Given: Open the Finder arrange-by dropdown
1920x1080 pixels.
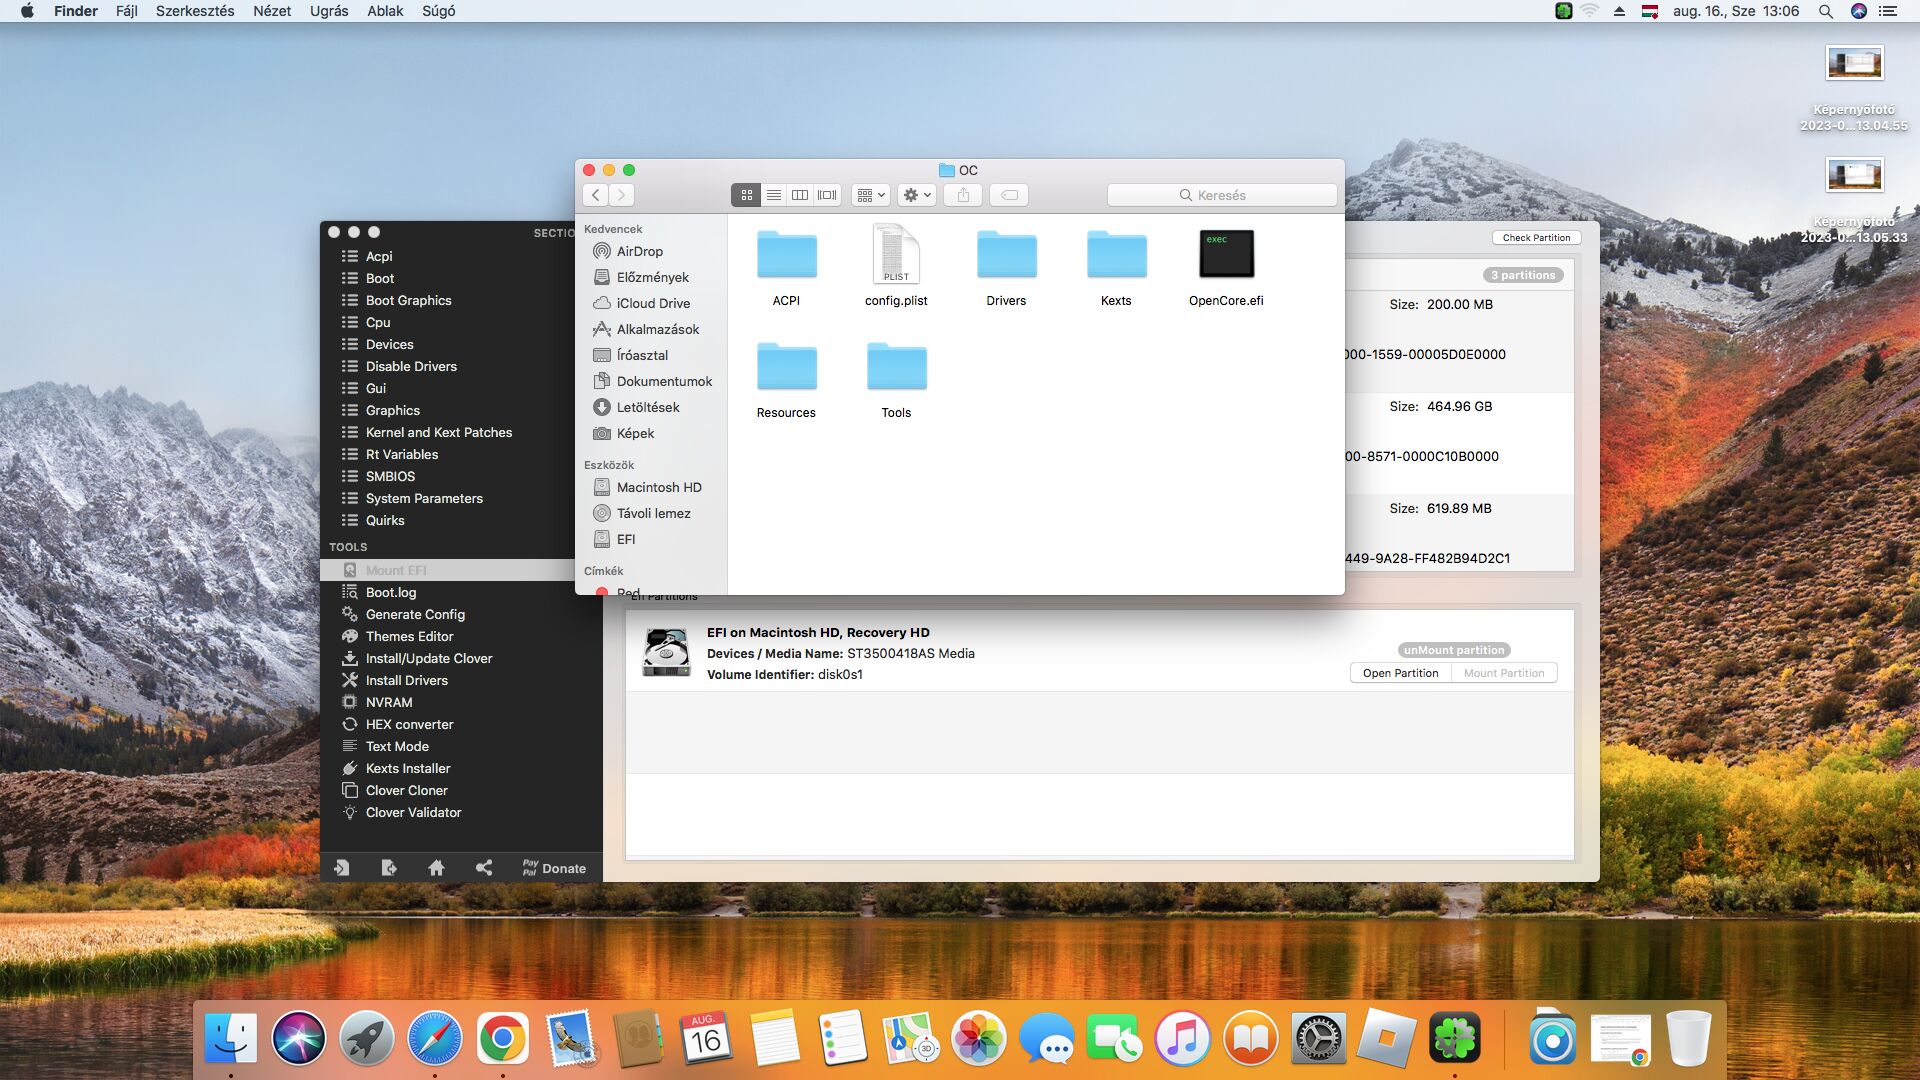Looking at the screenshot, I should tap(871, 195).
